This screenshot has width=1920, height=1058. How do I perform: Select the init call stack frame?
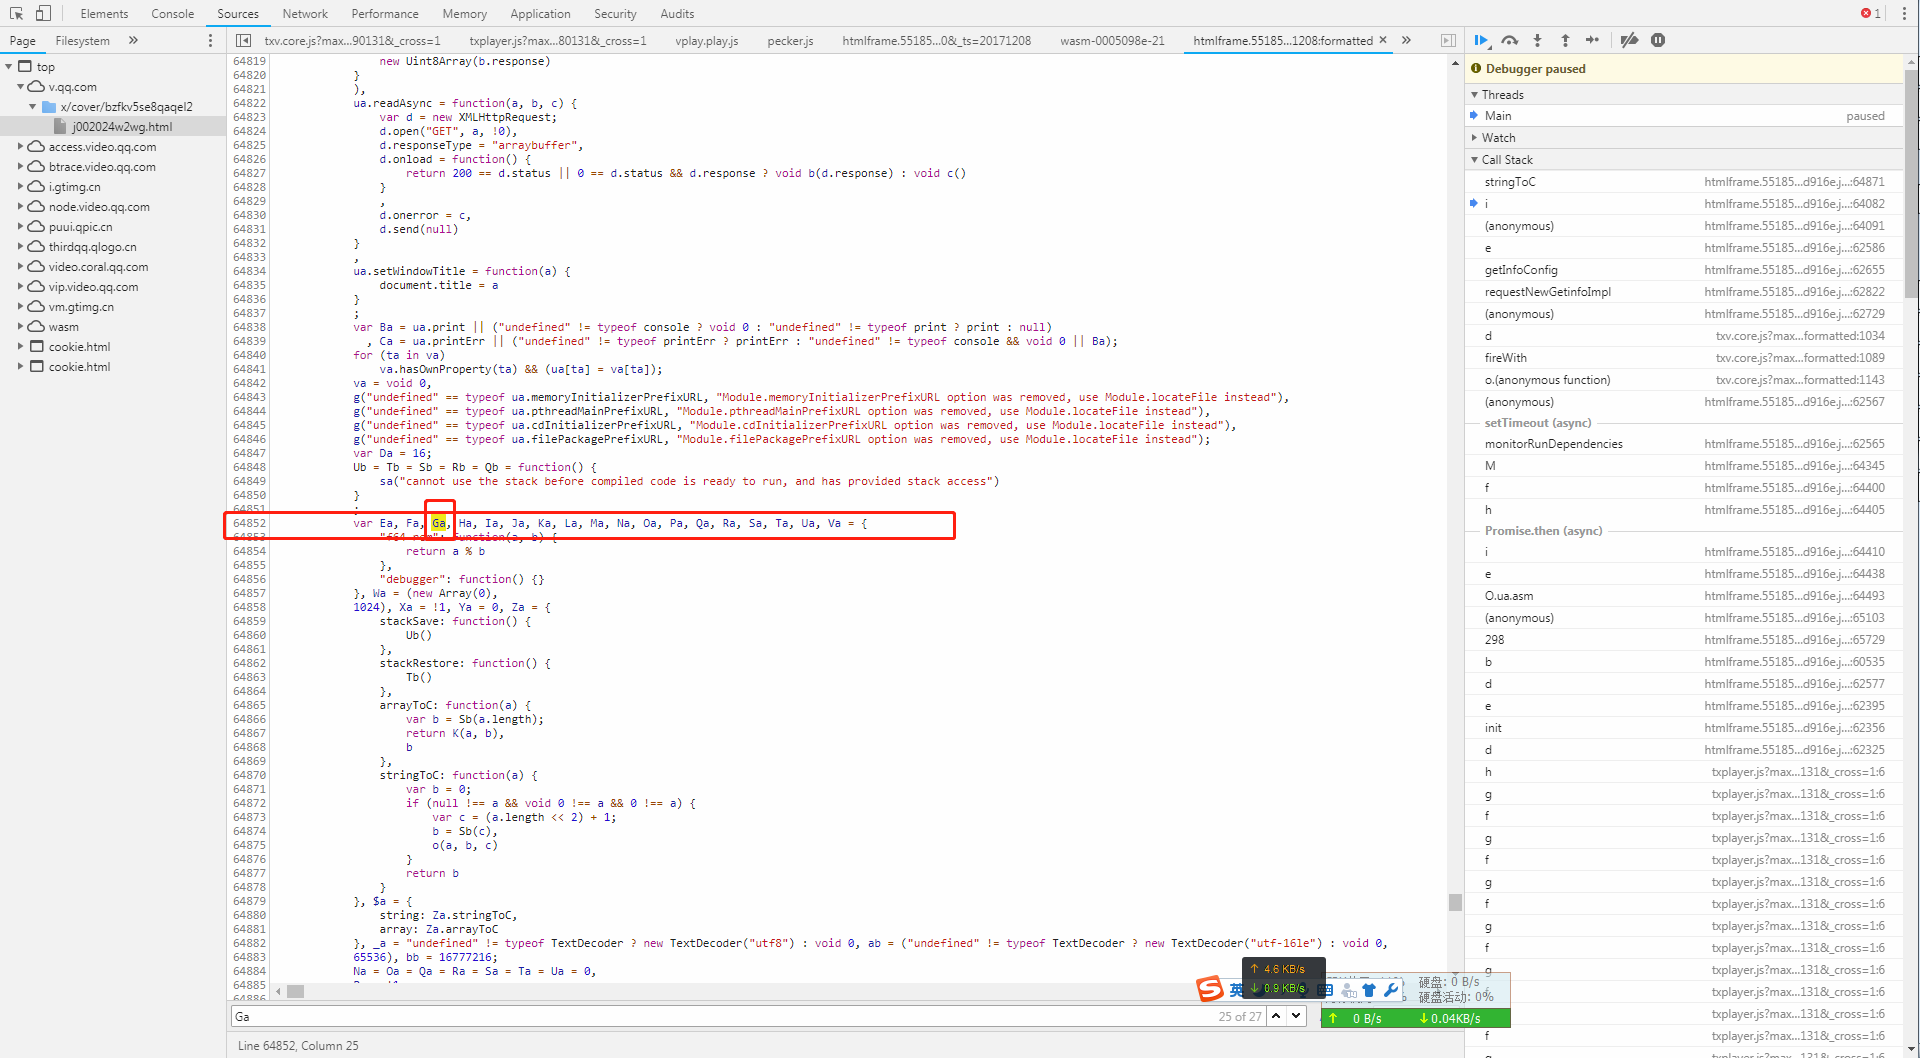(x=1684, y=728)
